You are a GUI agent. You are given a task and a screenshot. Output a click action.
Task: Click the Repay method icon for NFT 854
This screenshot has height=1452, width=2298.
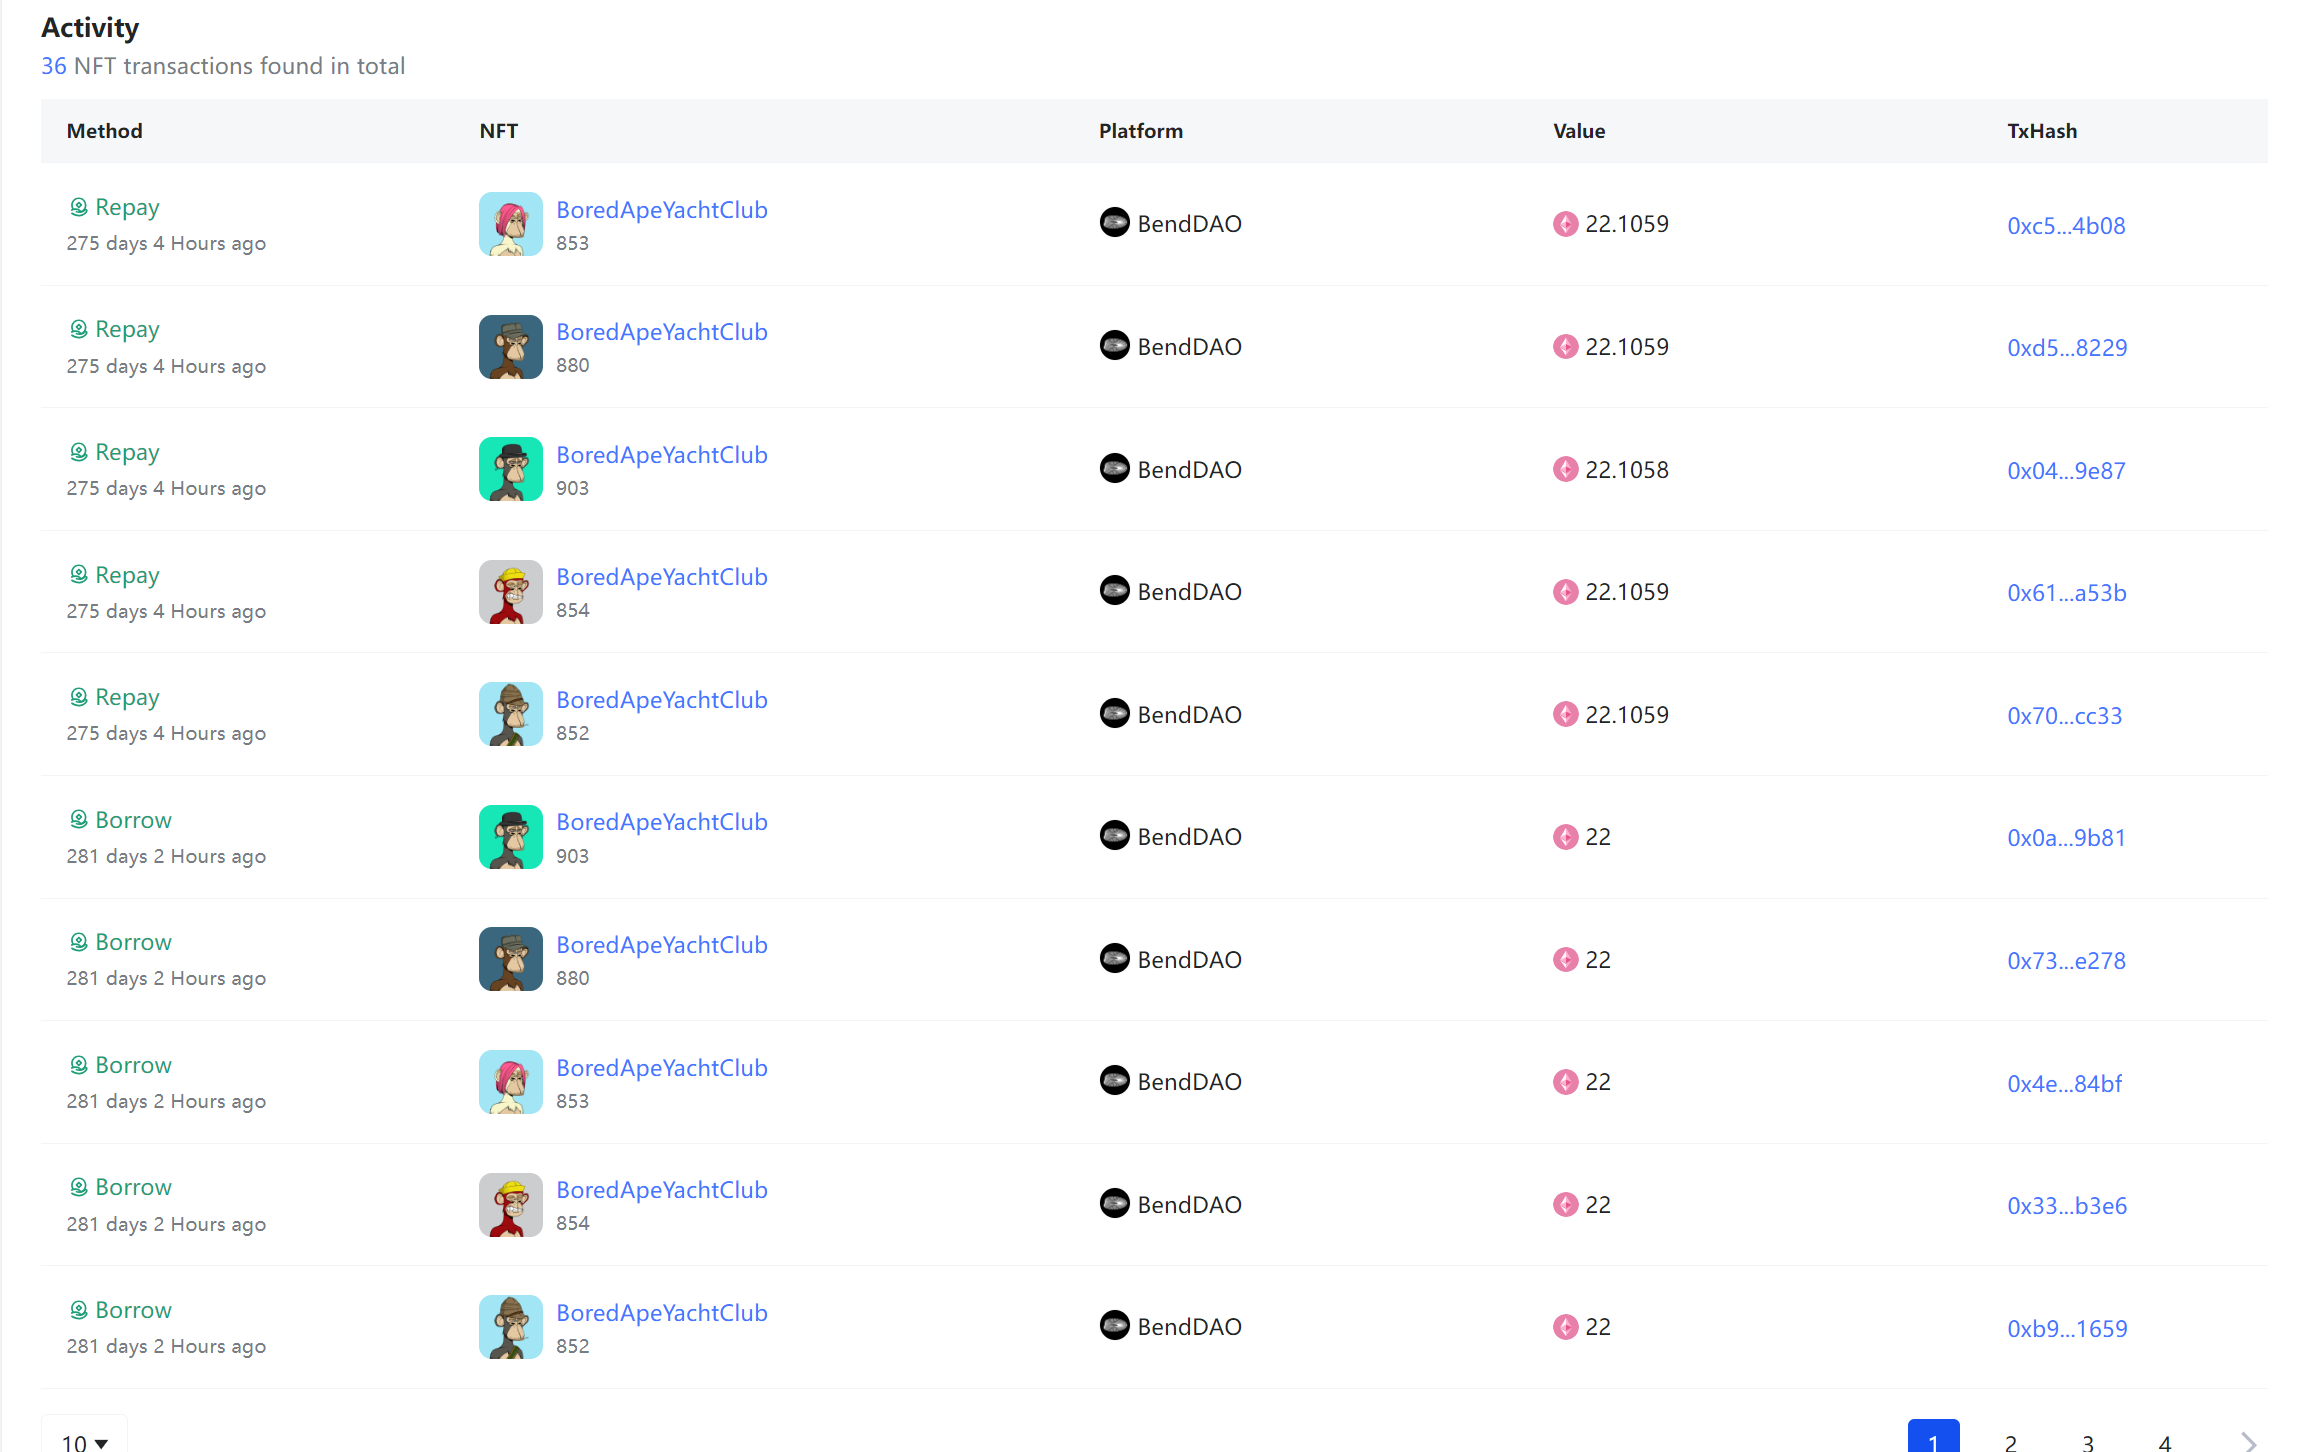click(79, 574)
